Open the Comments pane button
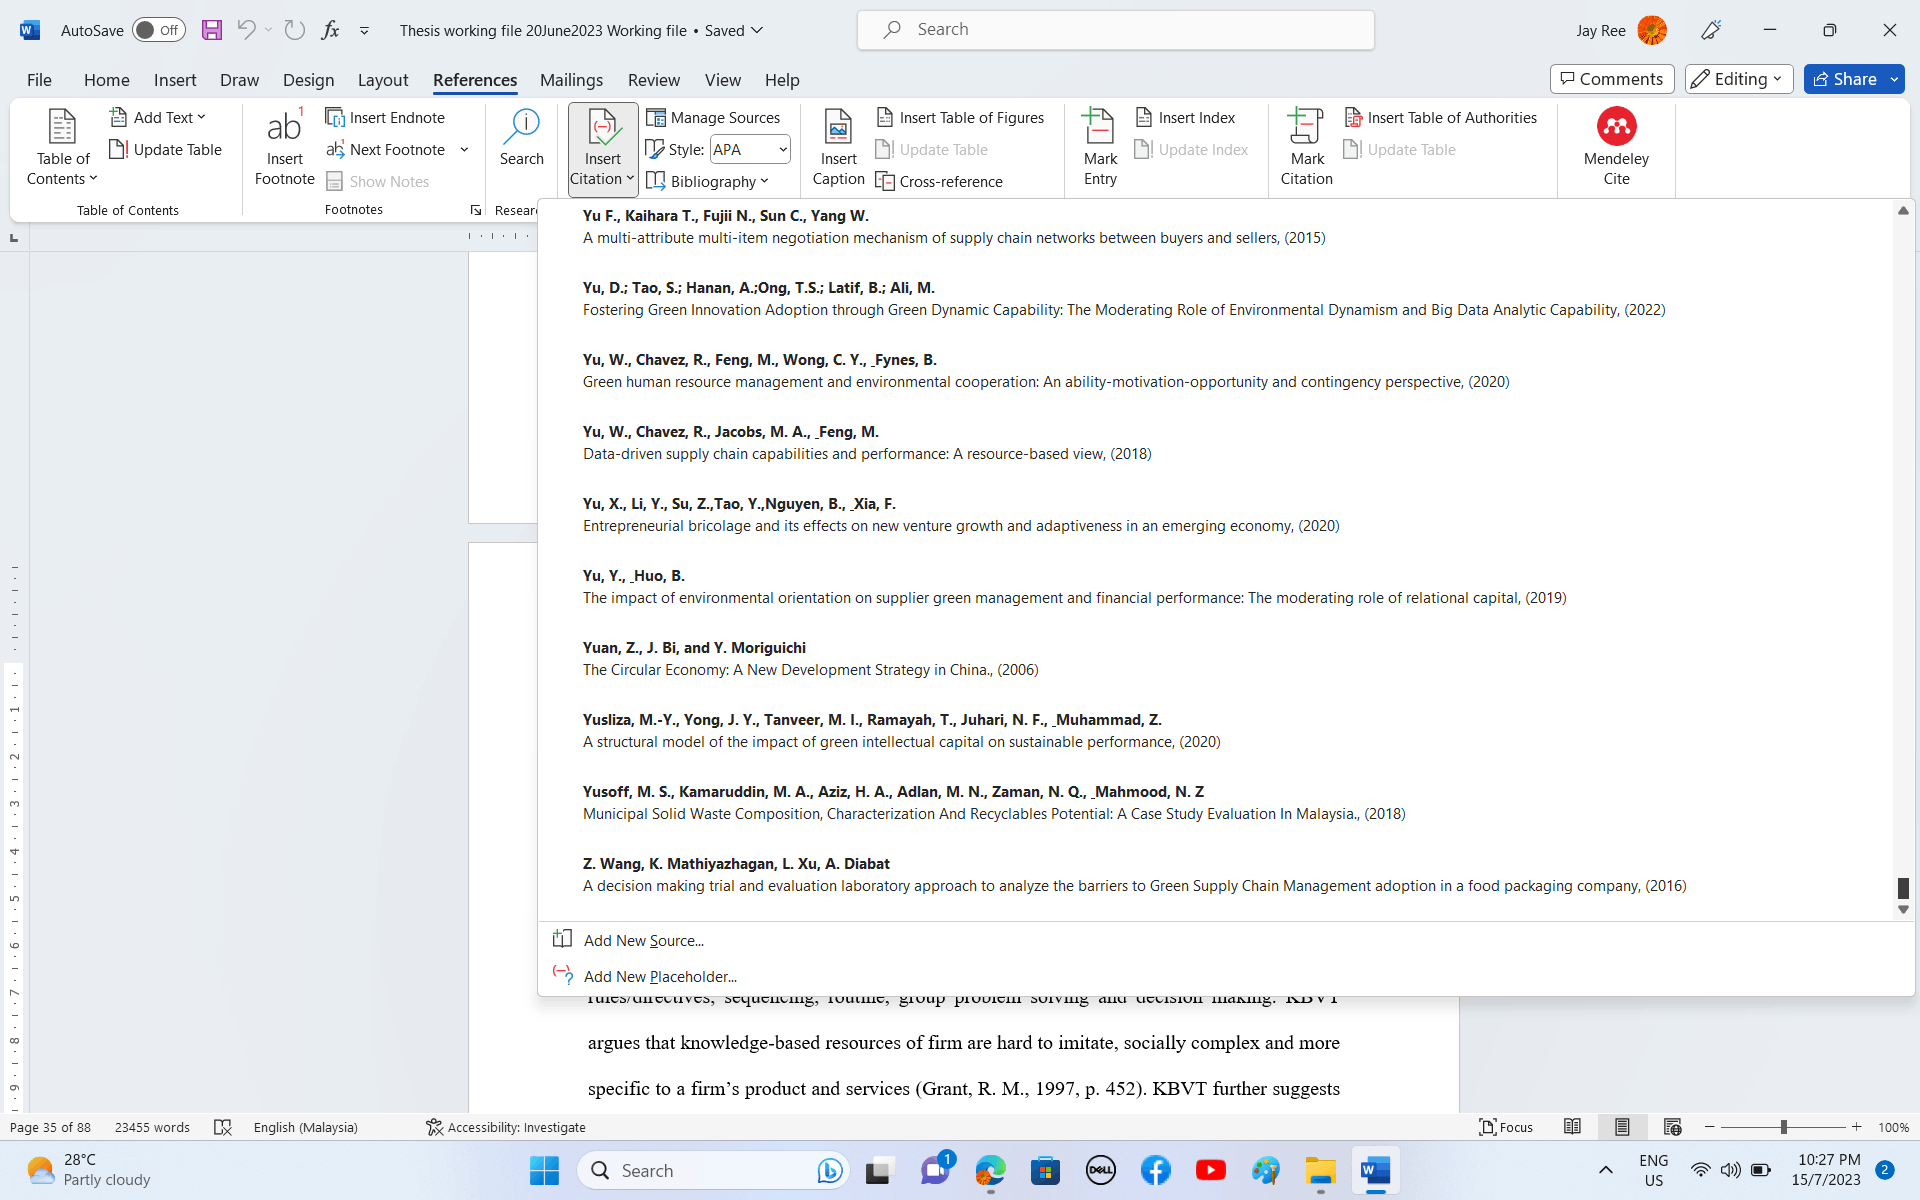Screen dimensions: 1920x1200 tap(1611, 79)
